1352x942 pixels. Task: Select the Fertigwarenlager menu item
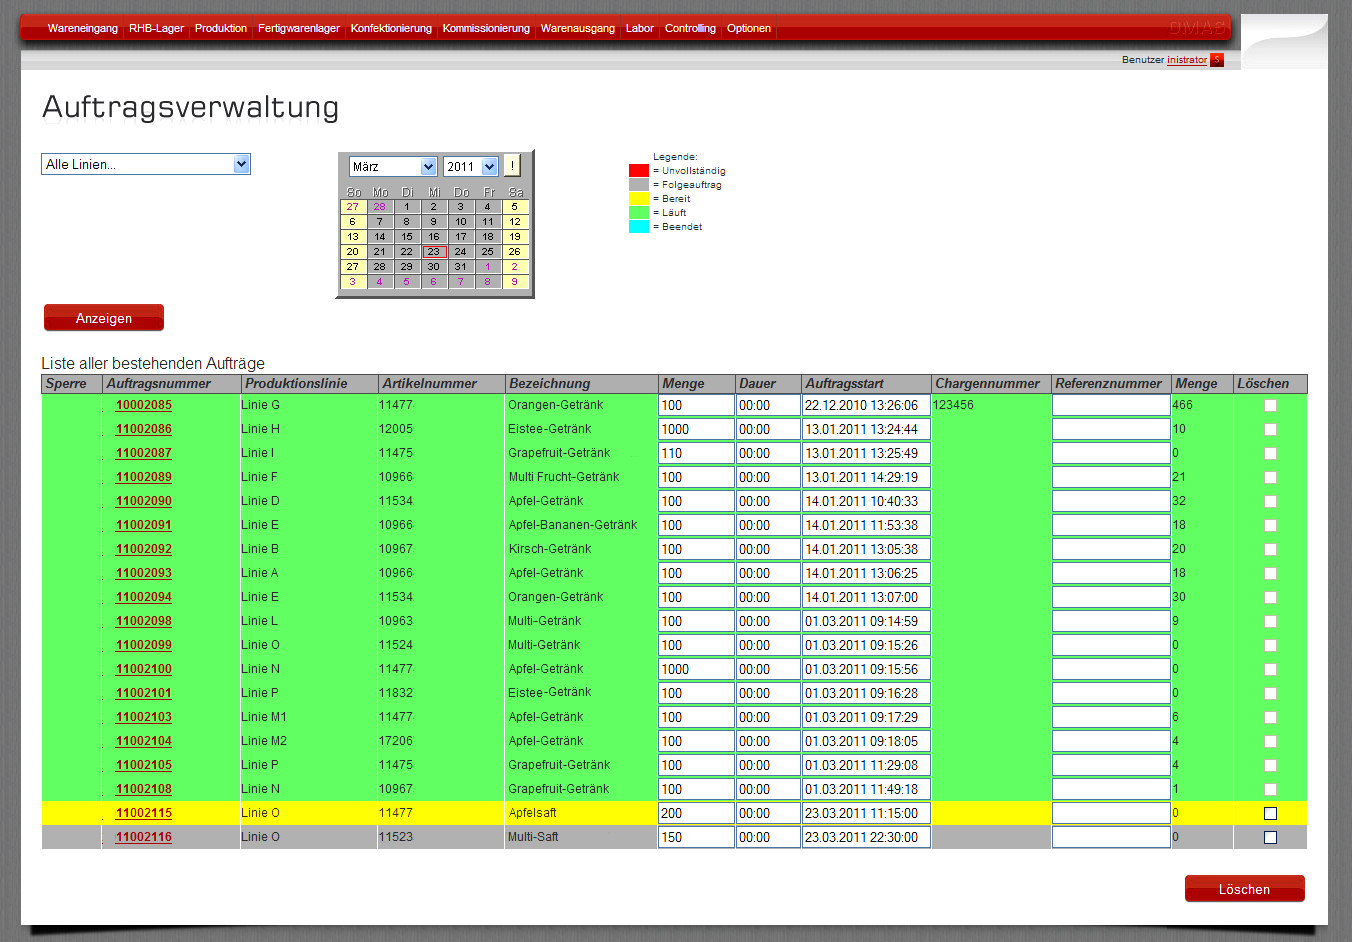click(x=299, y=28)
